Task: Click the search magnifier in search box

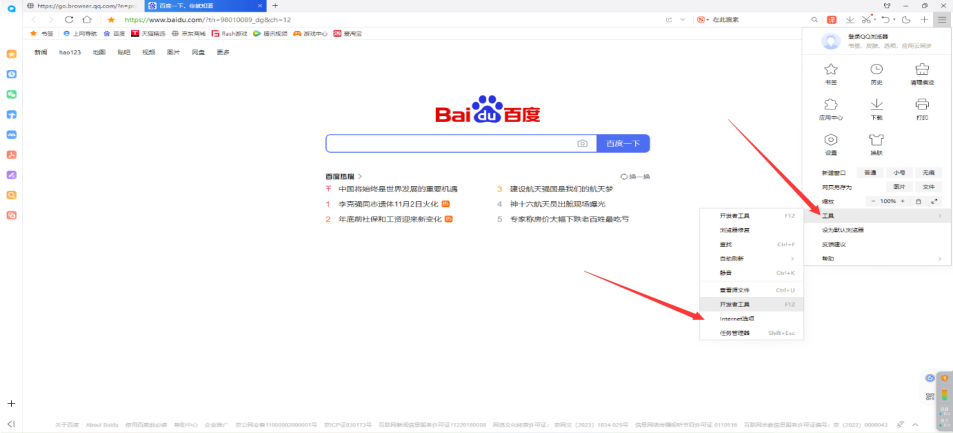Action: coord(814,19)
